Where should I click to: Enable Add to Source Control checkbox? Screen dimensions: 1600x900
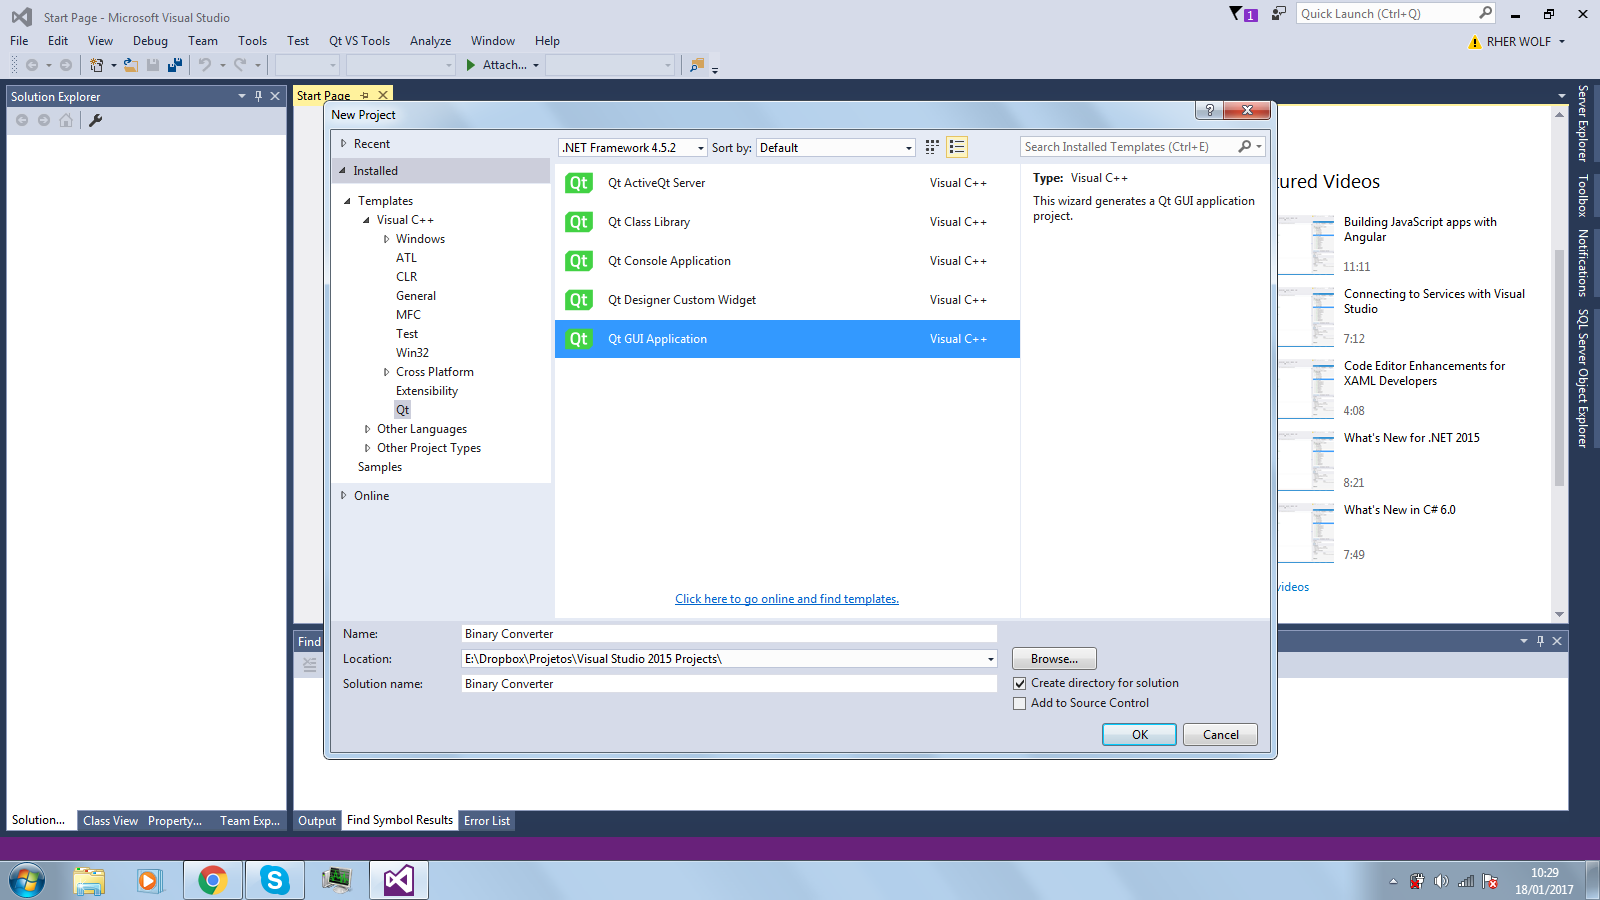[x=1020, y=704]
